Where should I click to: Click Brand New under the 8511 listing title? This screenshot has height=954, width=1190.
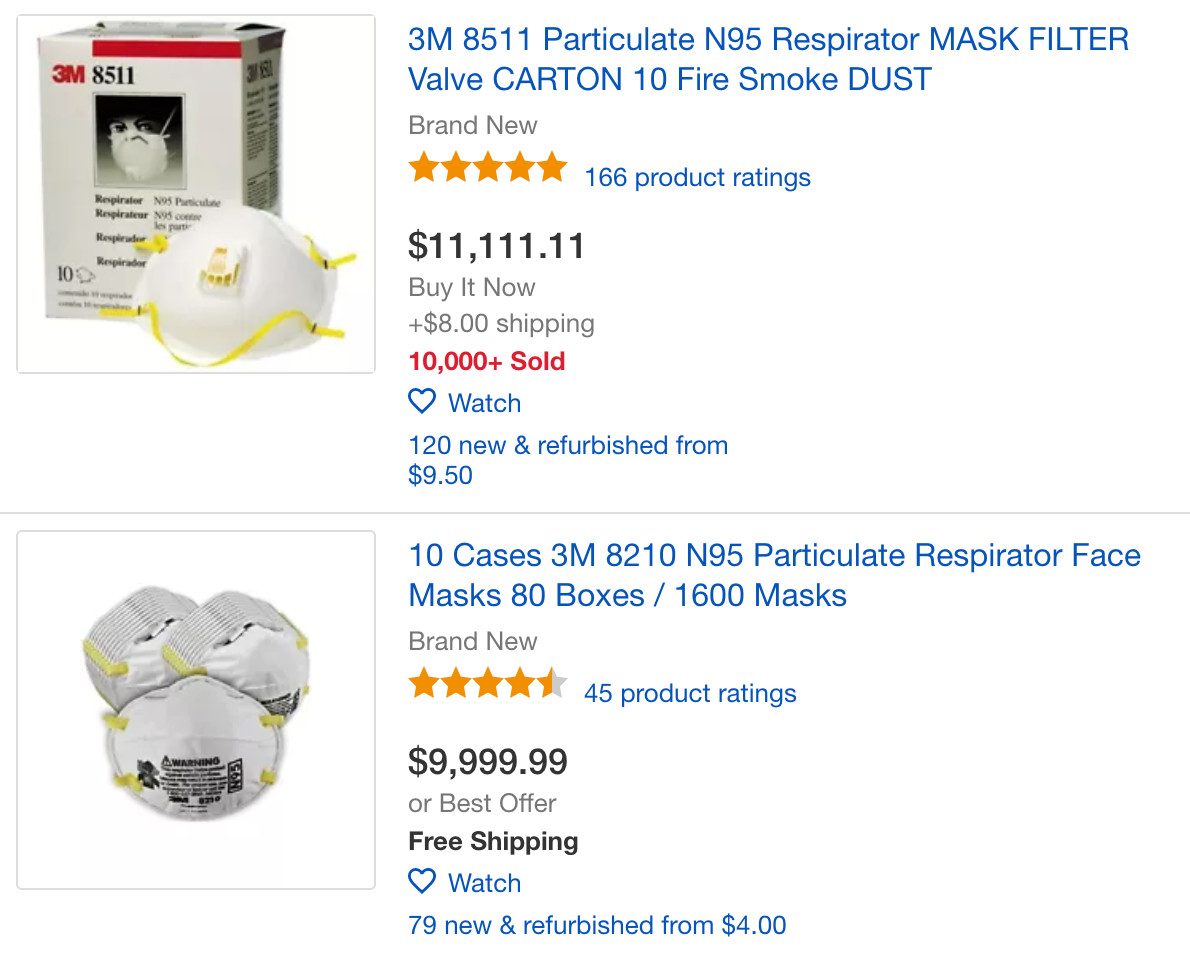[472, 126]
